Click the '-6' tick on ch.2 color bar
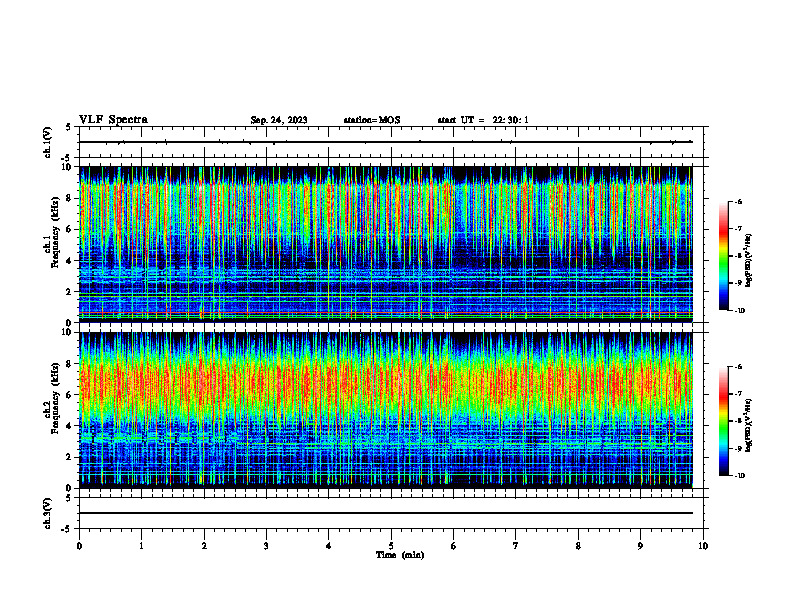Screen dimensions: 792x612 (x=739, y=367)
